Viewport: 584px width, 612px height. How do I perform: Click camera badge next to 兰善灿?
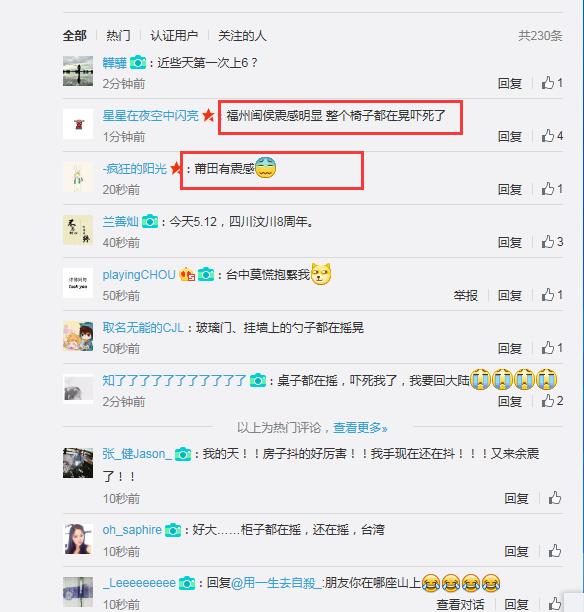(x=150, y=222)
